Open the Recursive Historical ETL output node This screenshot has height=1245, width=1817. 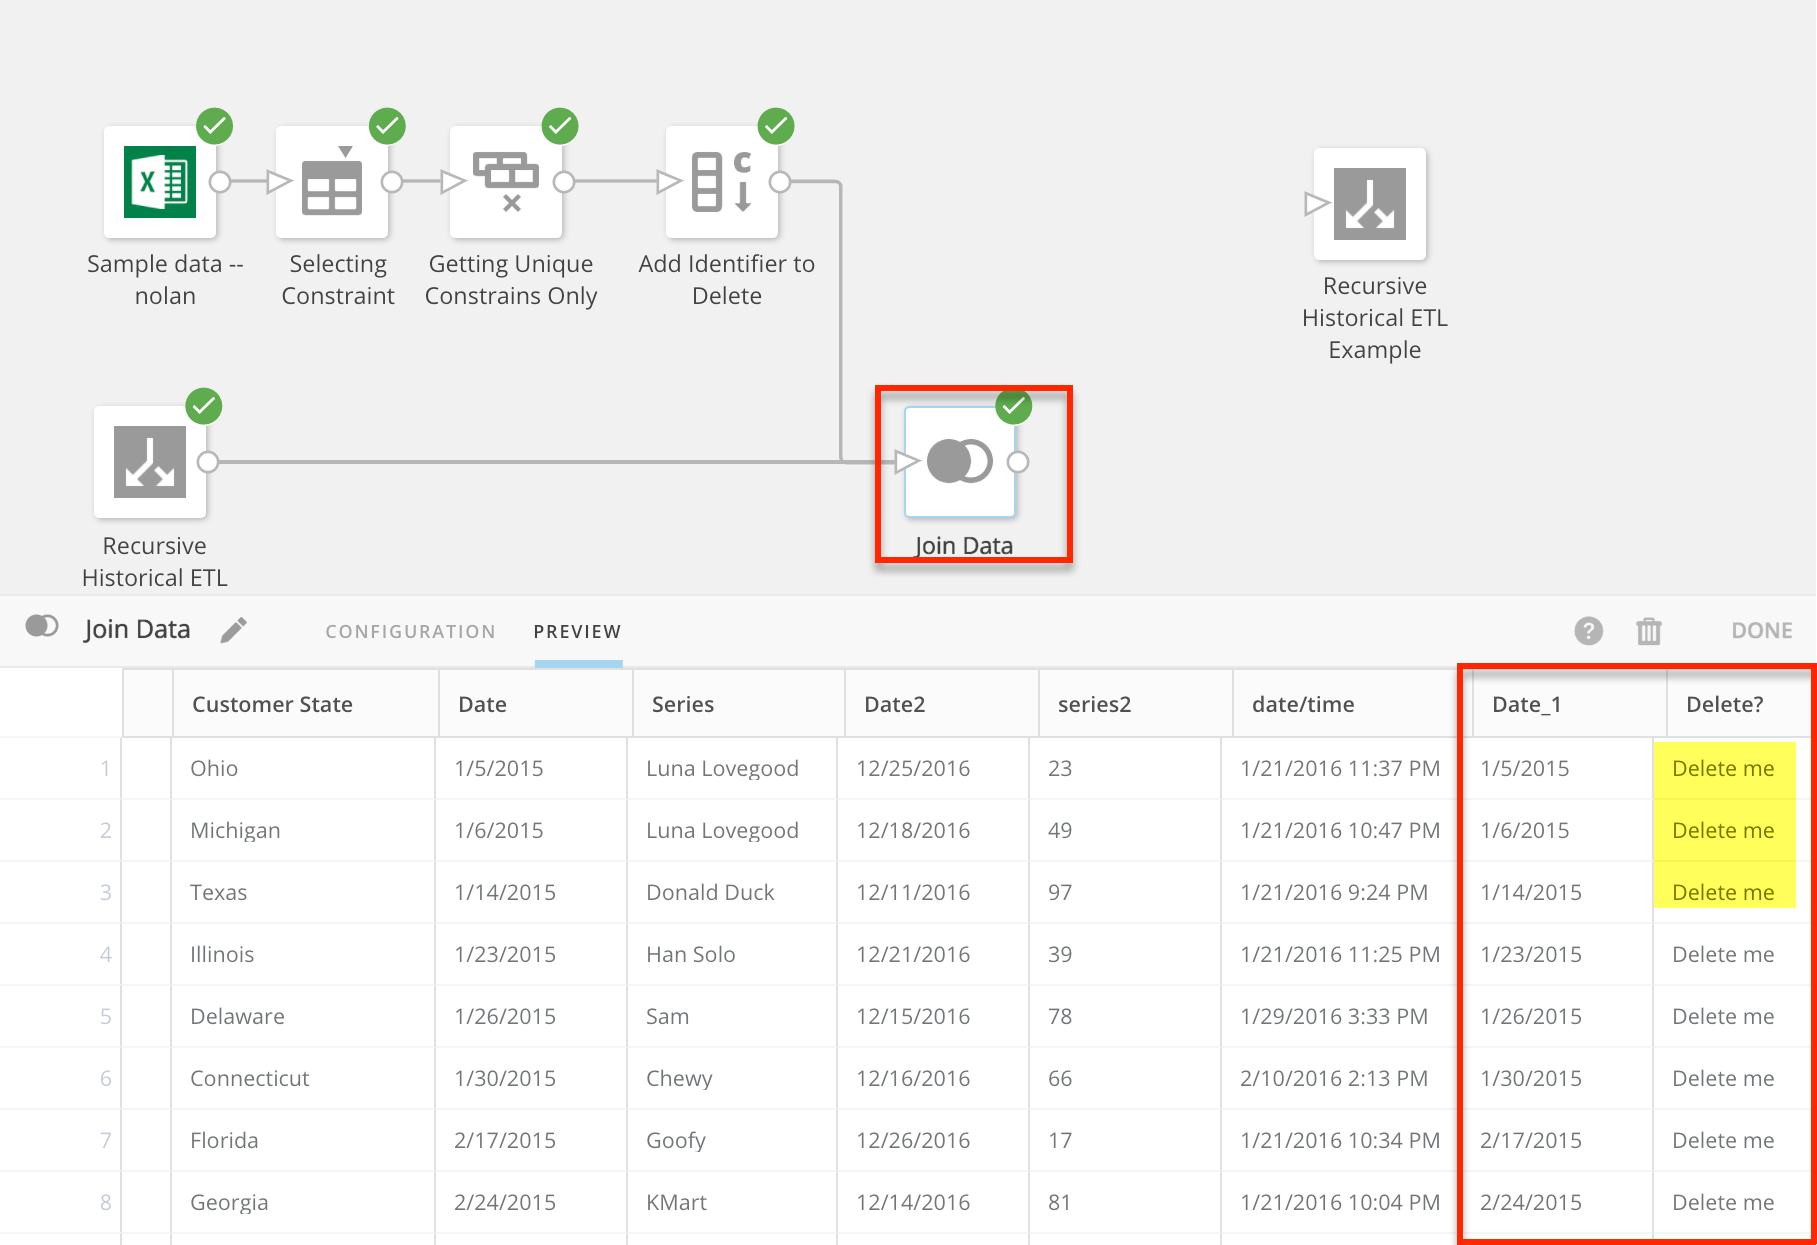[152, 463]
